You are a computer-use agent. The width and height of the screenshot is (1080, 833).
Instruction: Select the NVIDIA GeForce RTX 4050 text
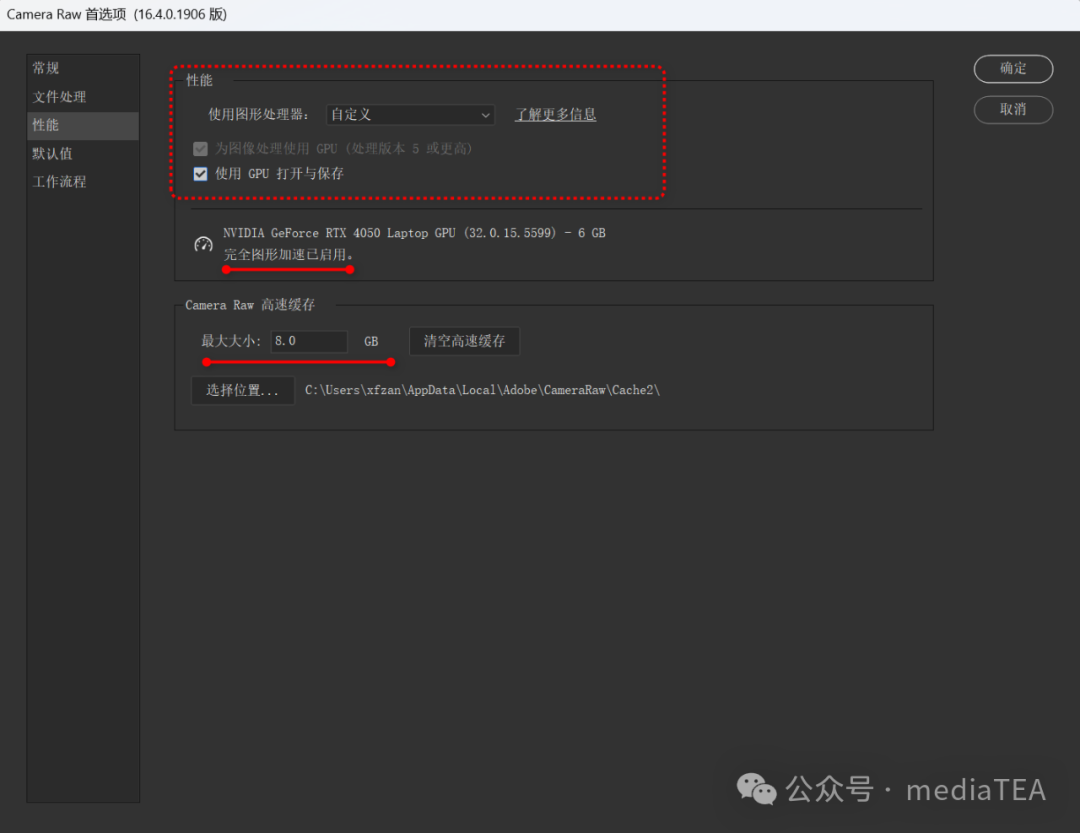click(414, 233)
